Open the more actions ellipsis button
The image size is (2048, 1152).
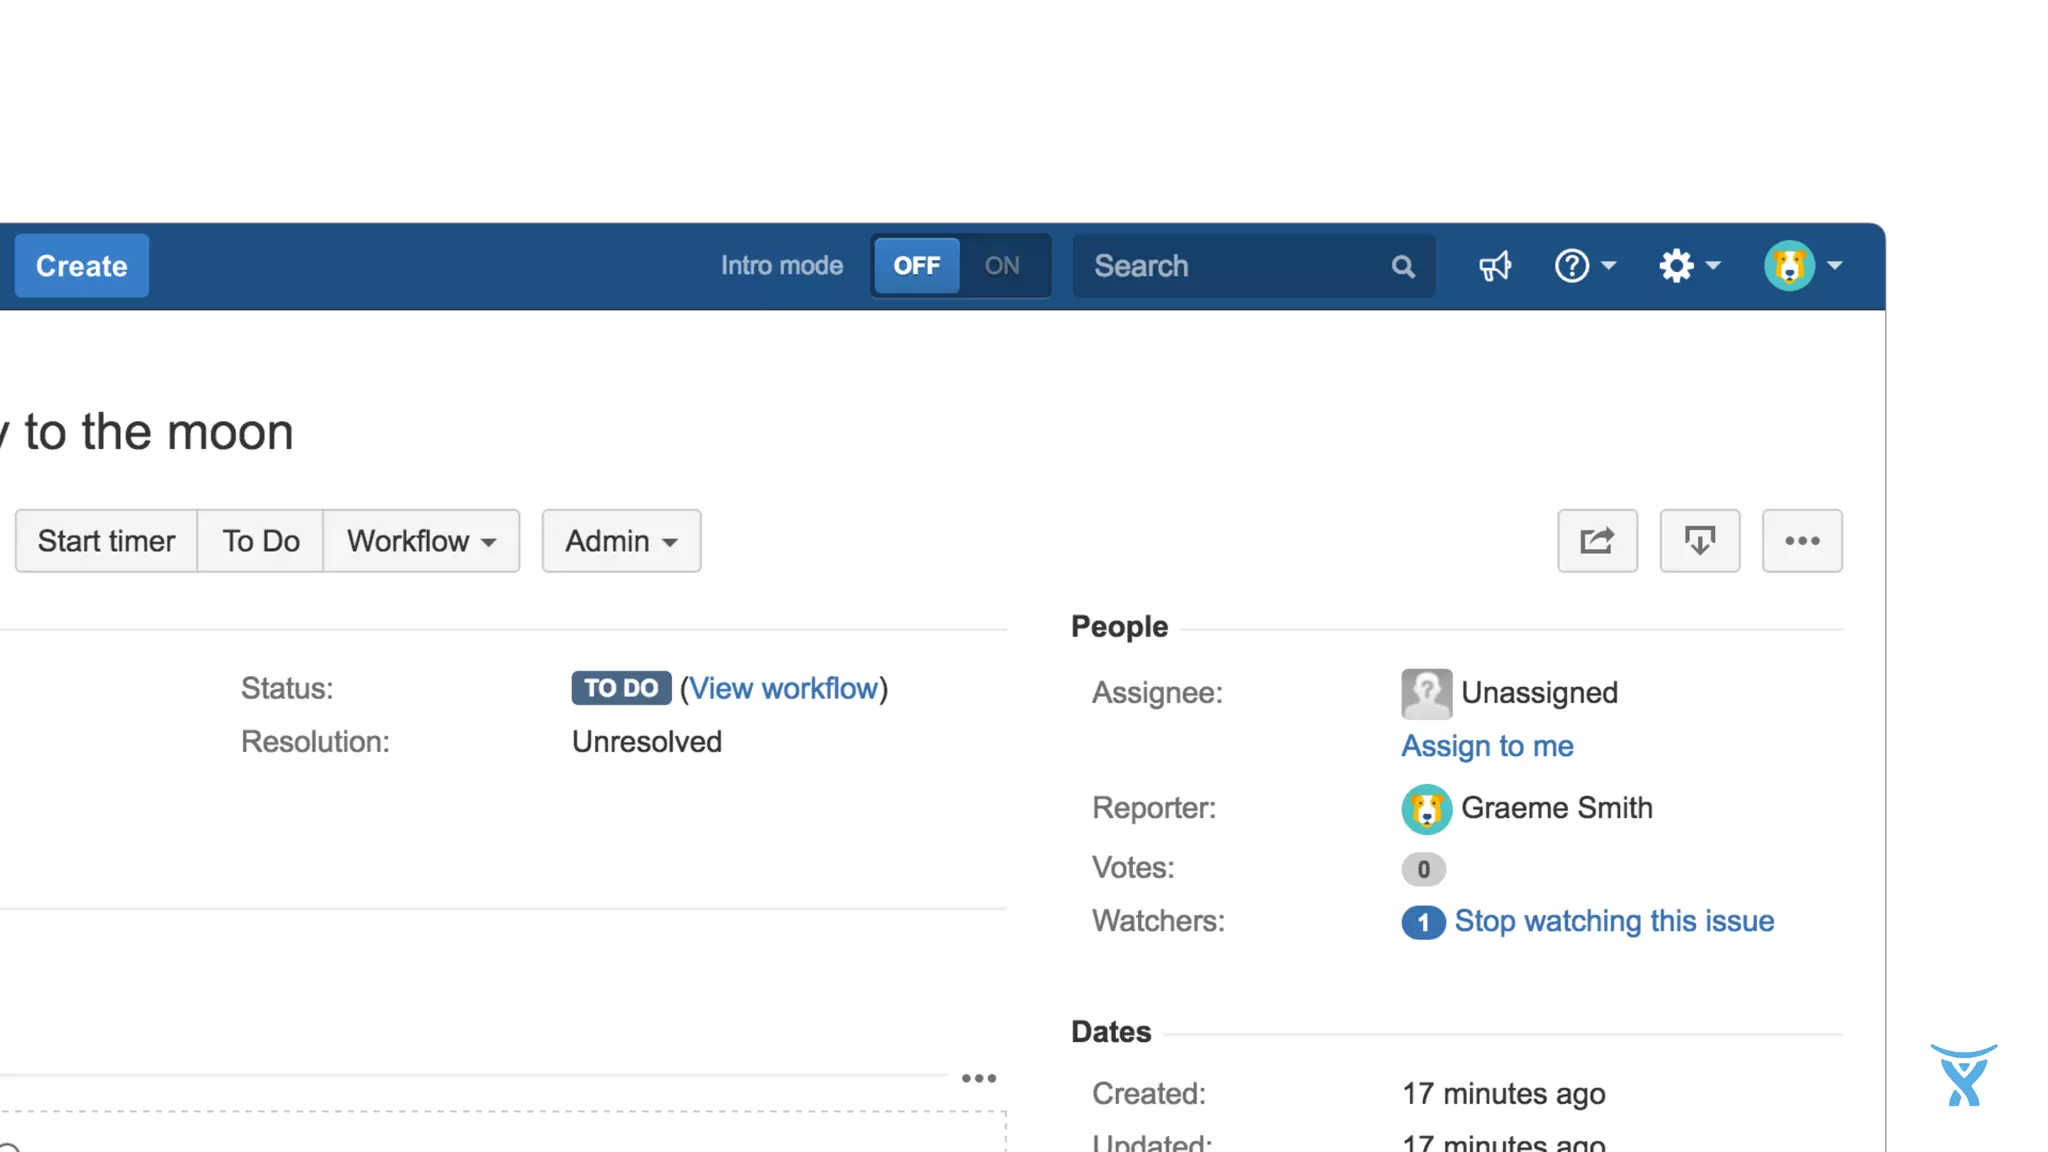pyautogui.click(x=1802, y=541)
